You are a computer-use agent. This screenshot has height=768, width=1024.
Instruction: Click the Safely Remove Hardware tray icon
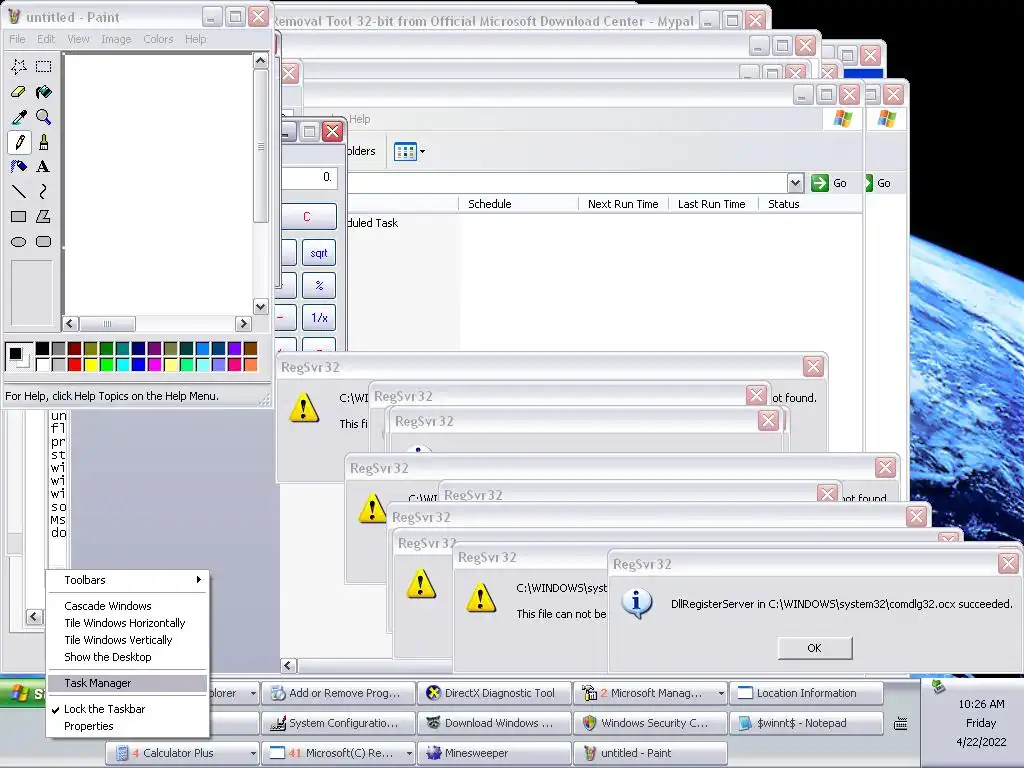point(938,686)
